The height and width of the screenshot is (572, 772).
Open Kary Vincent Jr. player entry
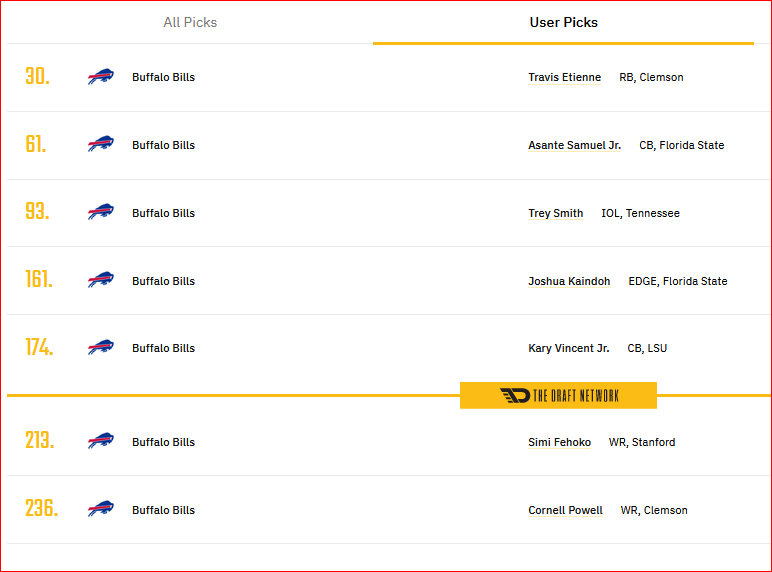point(569,348)
